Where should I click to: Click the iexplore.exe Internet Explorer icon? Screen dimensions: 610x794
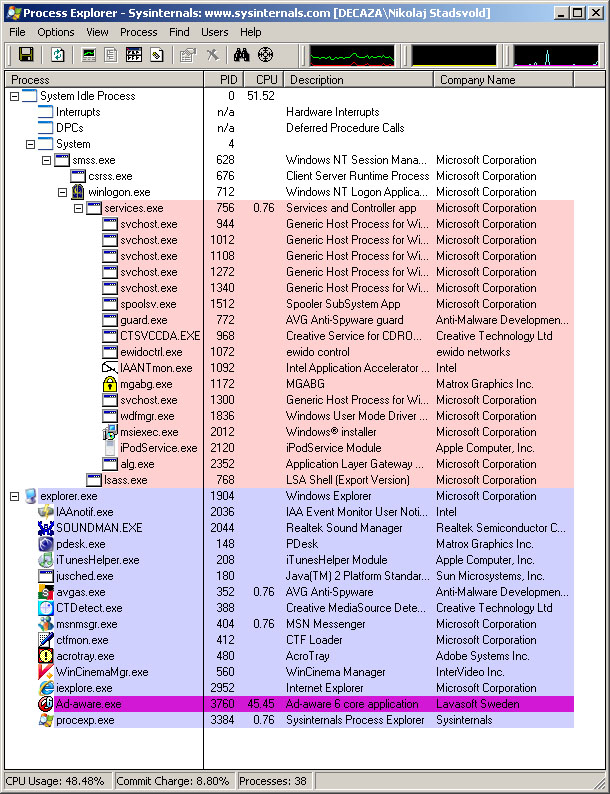pos(46,688)
